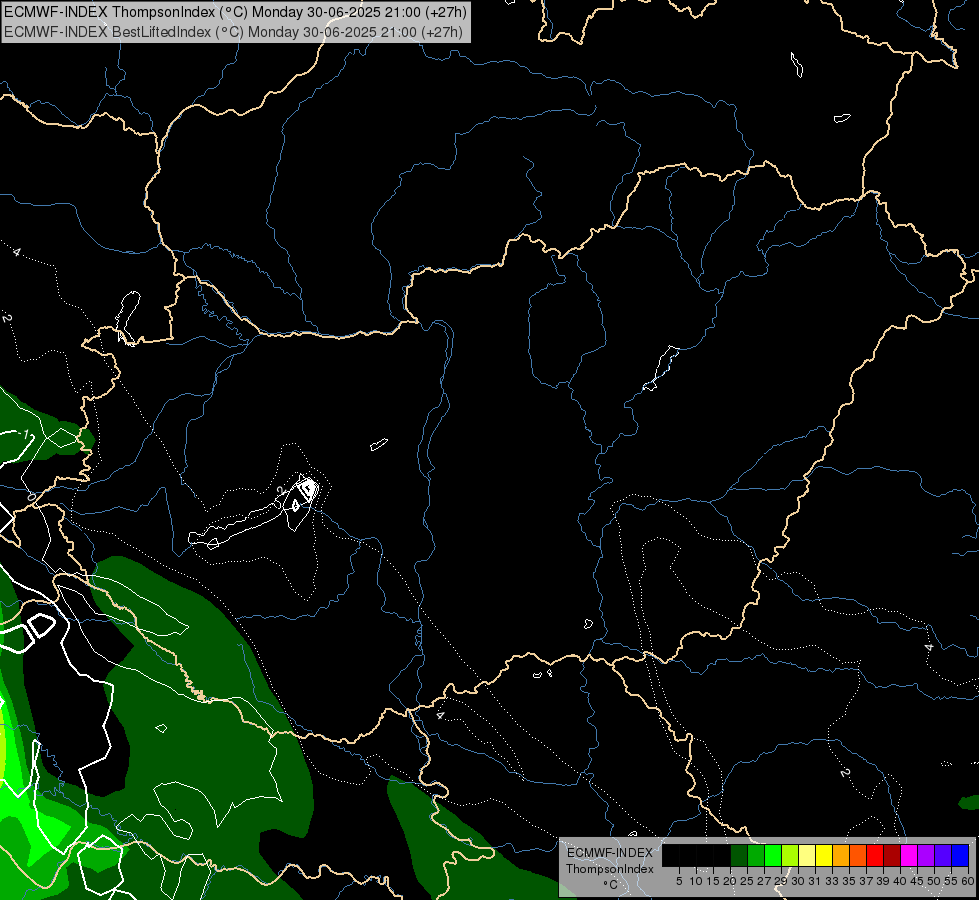Screen dimensions: 979x900
Task: Click the BestLiftedIndex title line at top
Action: [x=234, y=32]
